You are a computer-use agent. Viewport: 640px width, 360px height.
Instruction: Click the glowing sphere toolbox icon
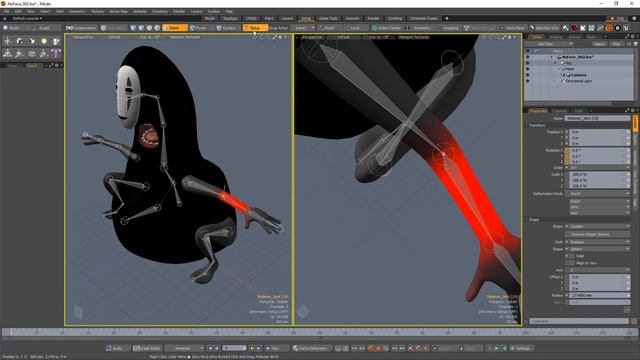[x=44, y=41]
